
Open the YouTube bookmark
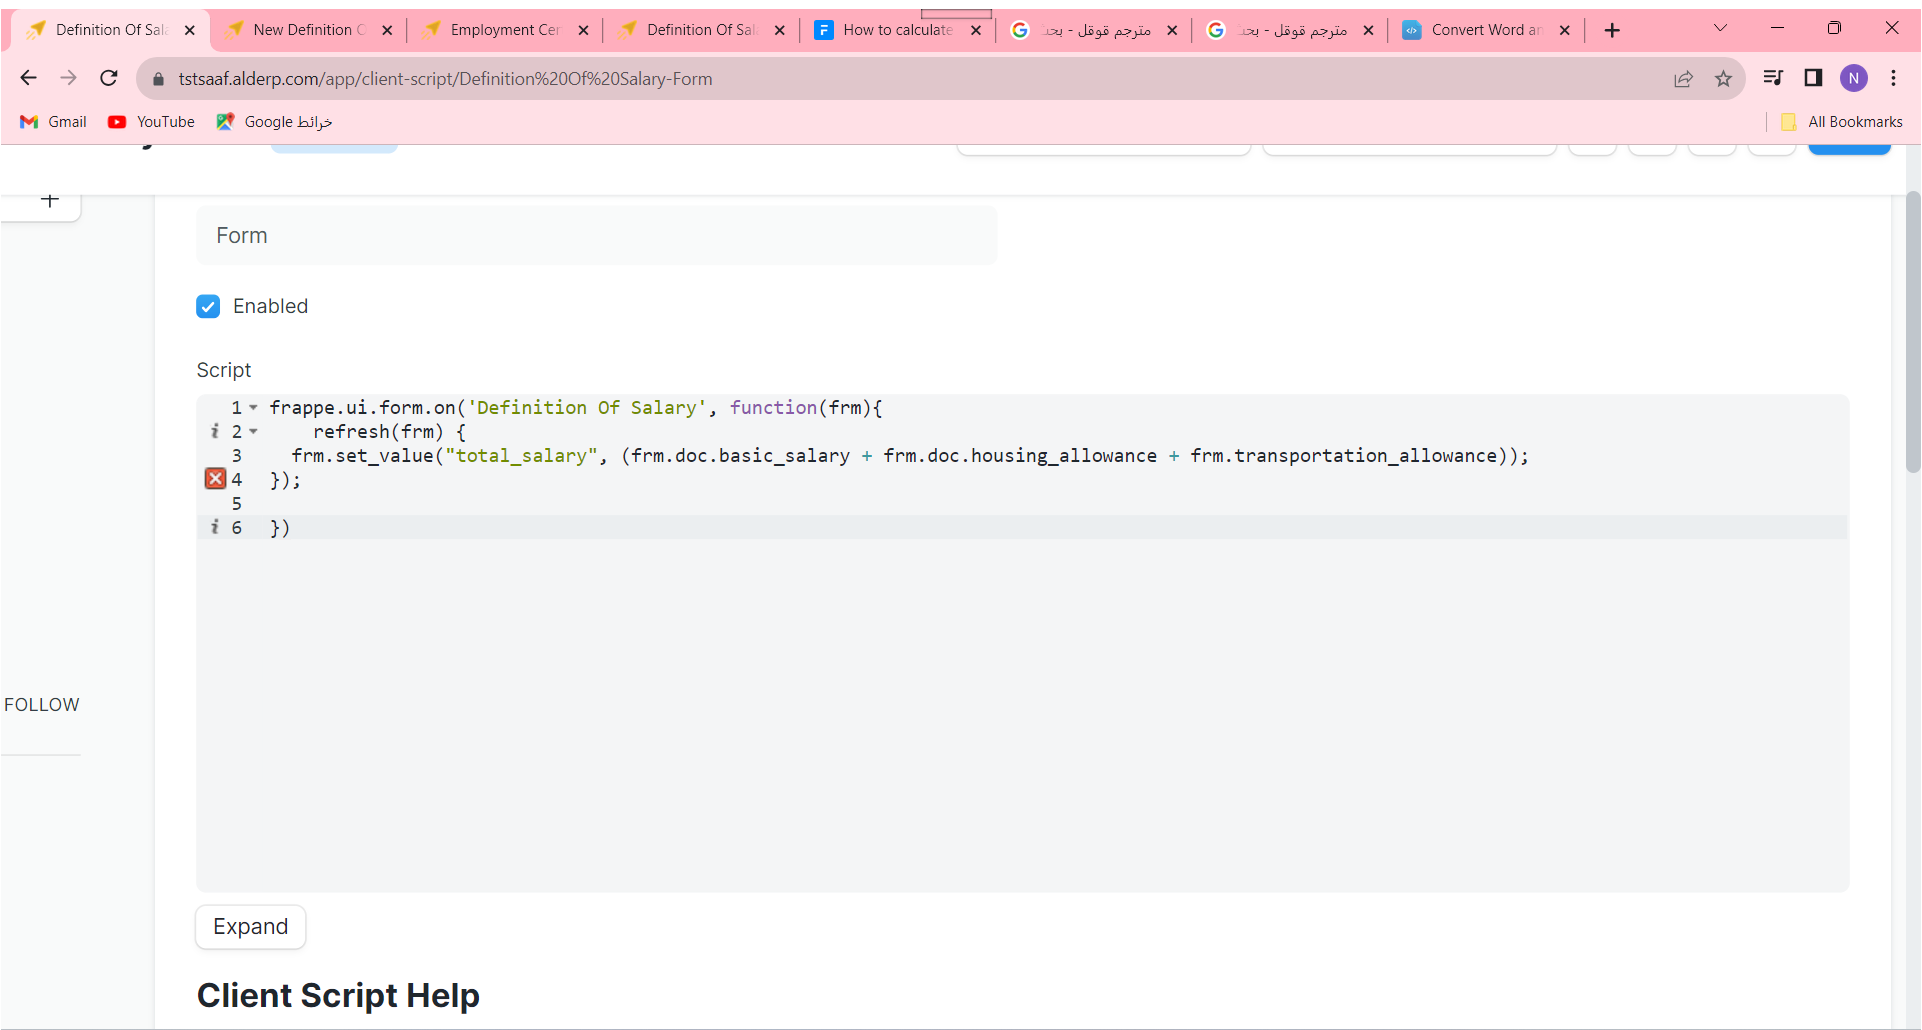click(x=152, y=122)
